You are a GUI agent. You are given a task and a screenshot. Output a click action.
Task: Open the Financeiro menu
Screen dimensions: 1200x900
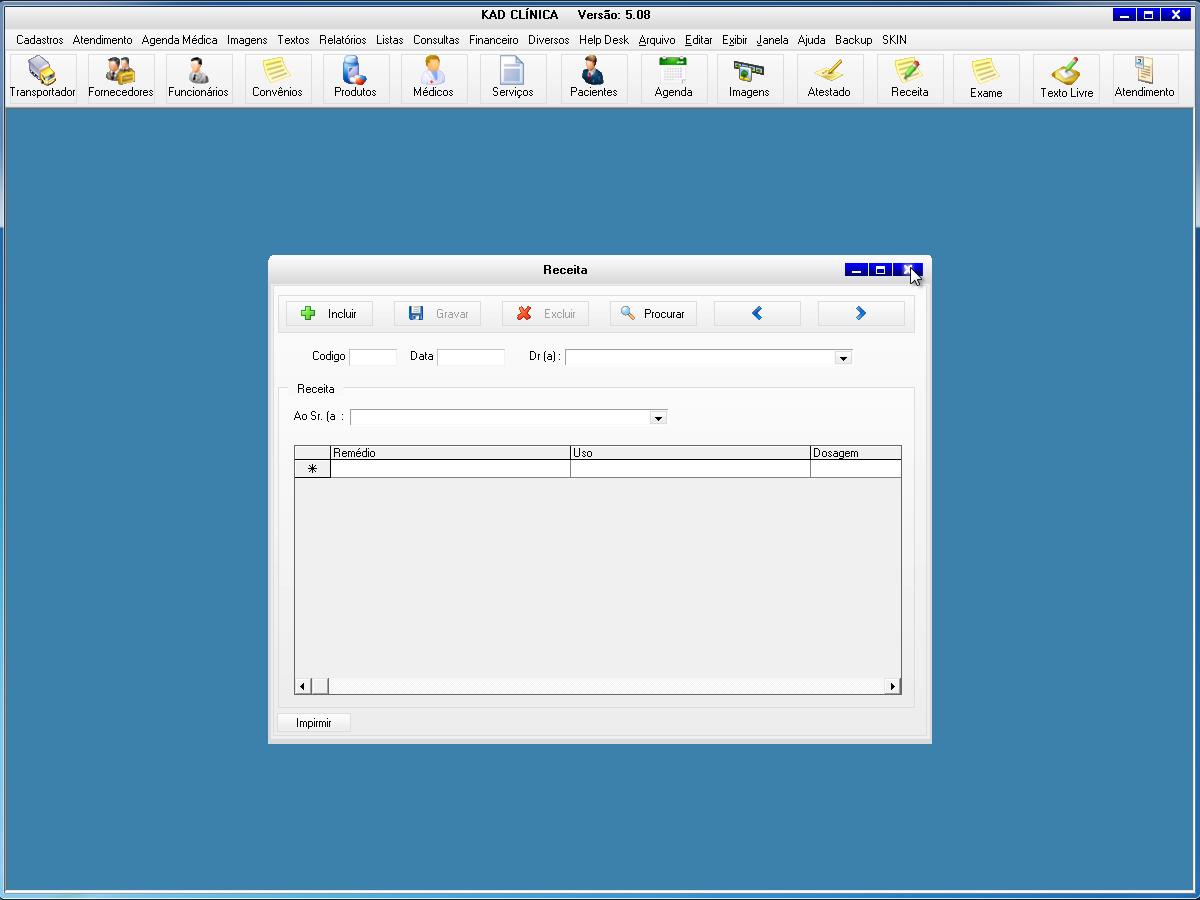(493, 40)
